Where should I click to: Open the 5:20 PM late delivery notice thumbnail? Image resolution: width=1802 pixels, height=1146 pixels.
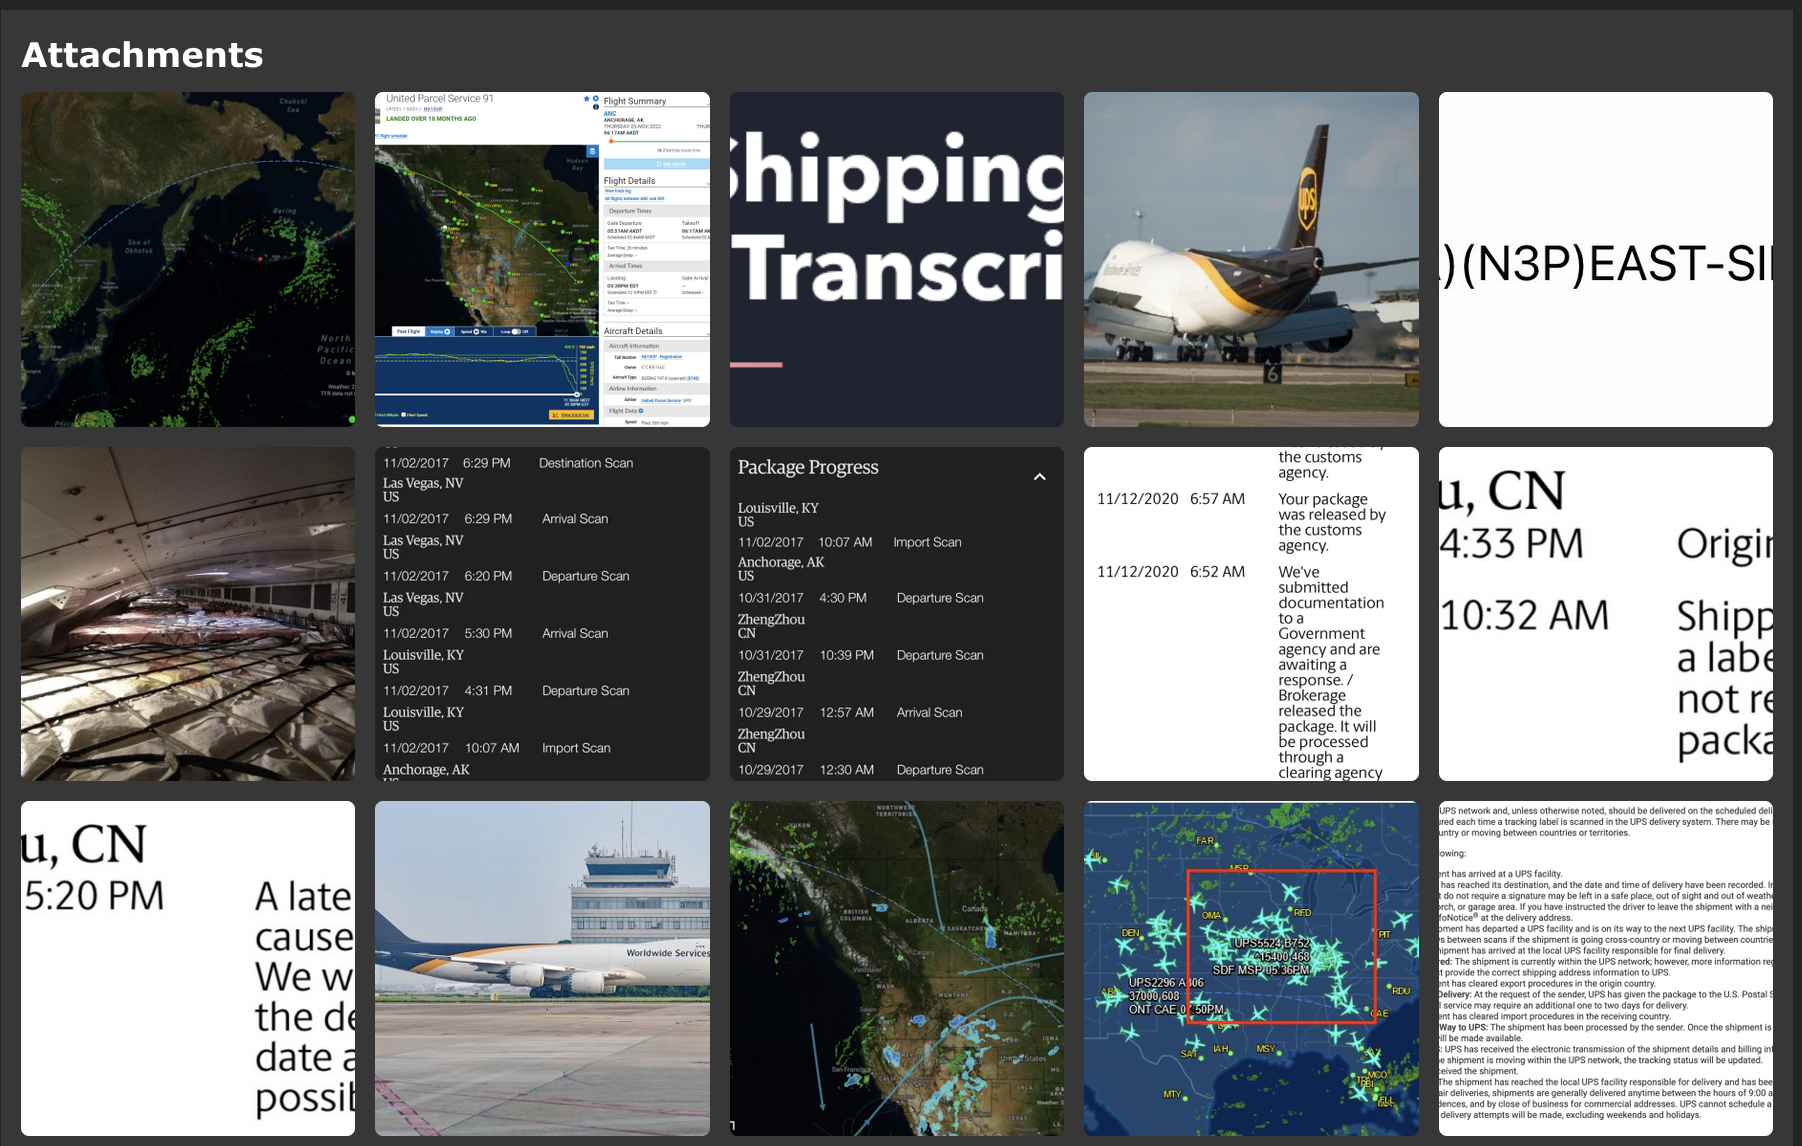click(188, 968)
